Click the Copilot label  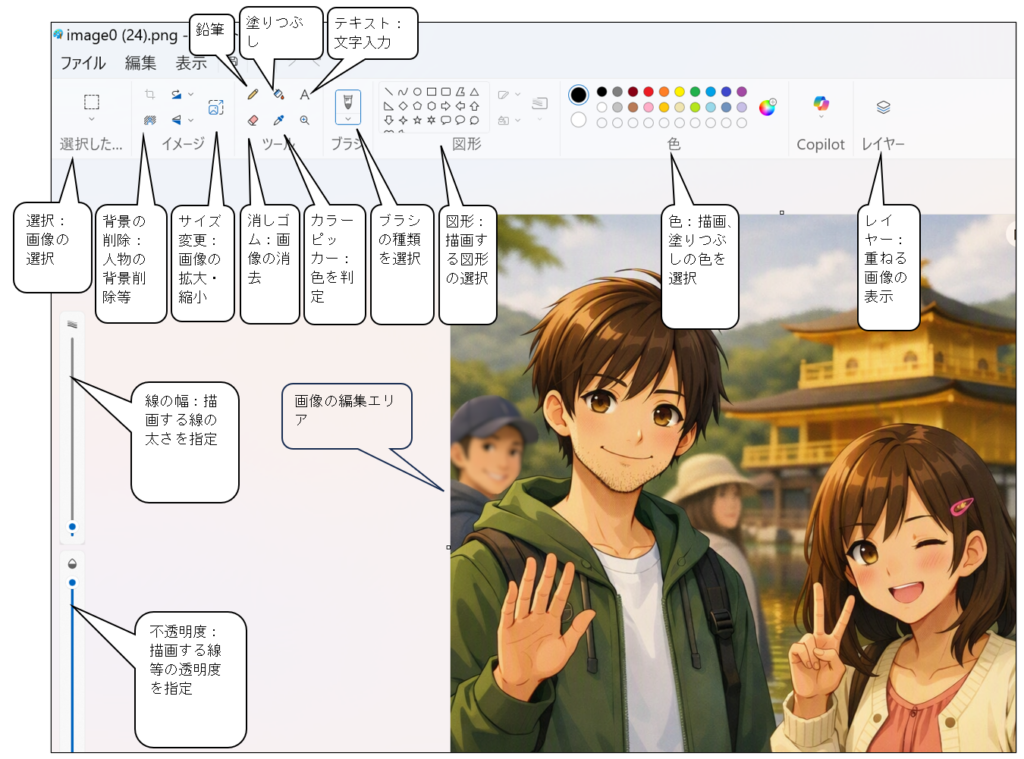point(821,144)
